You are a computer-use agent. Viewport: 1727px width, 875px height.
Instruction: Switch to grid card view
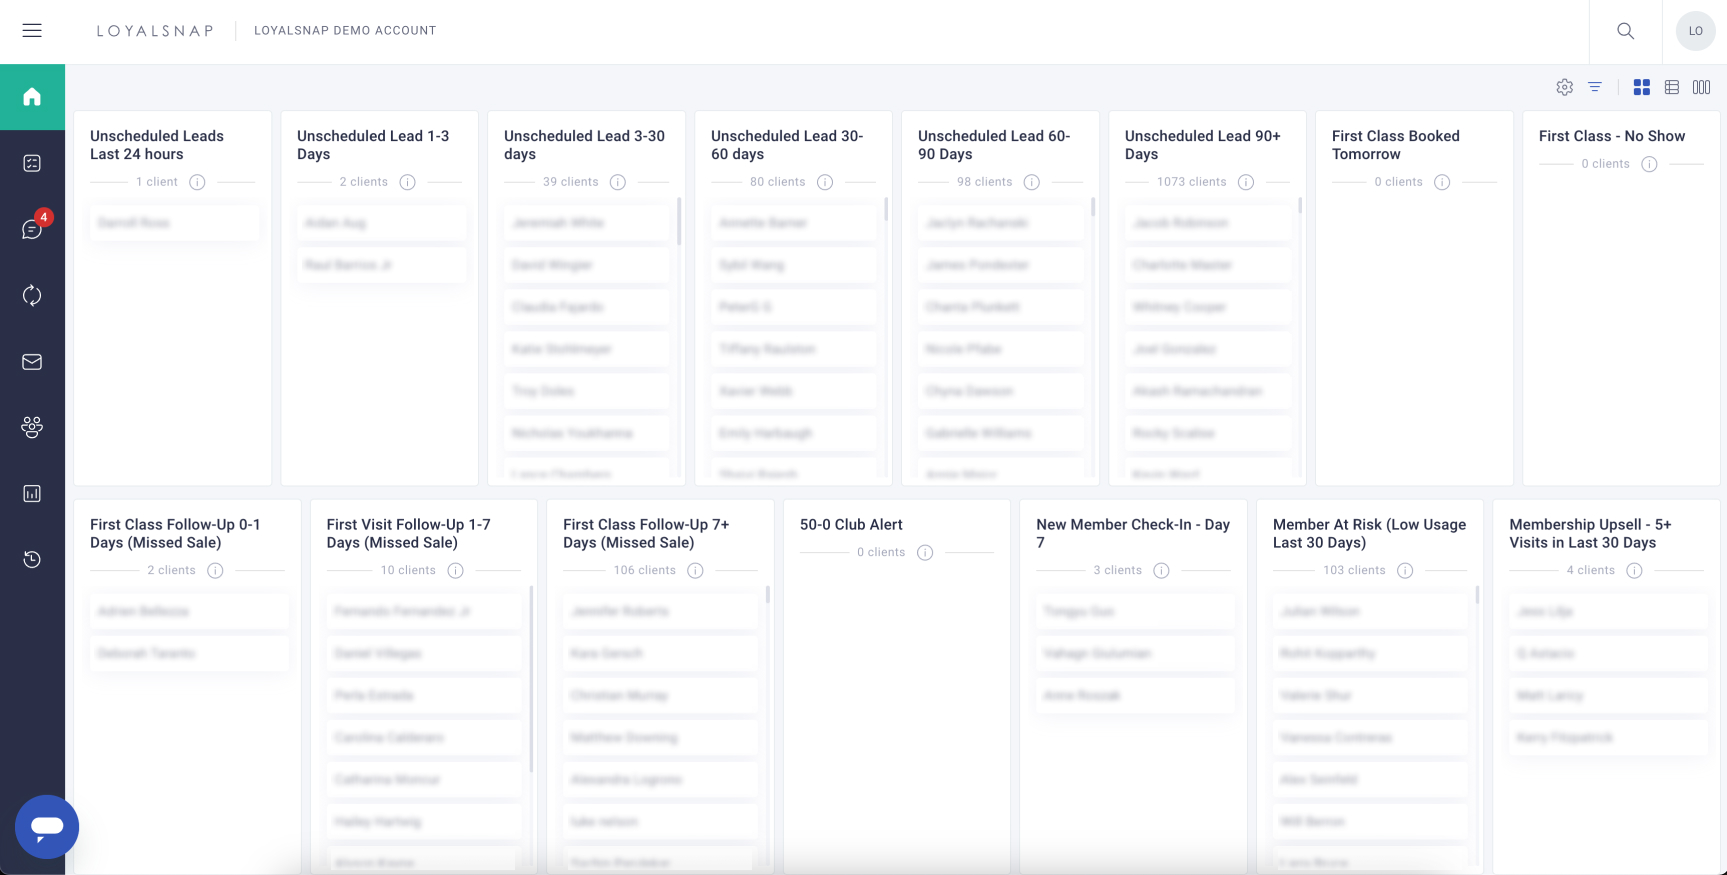click(1642, 87)
